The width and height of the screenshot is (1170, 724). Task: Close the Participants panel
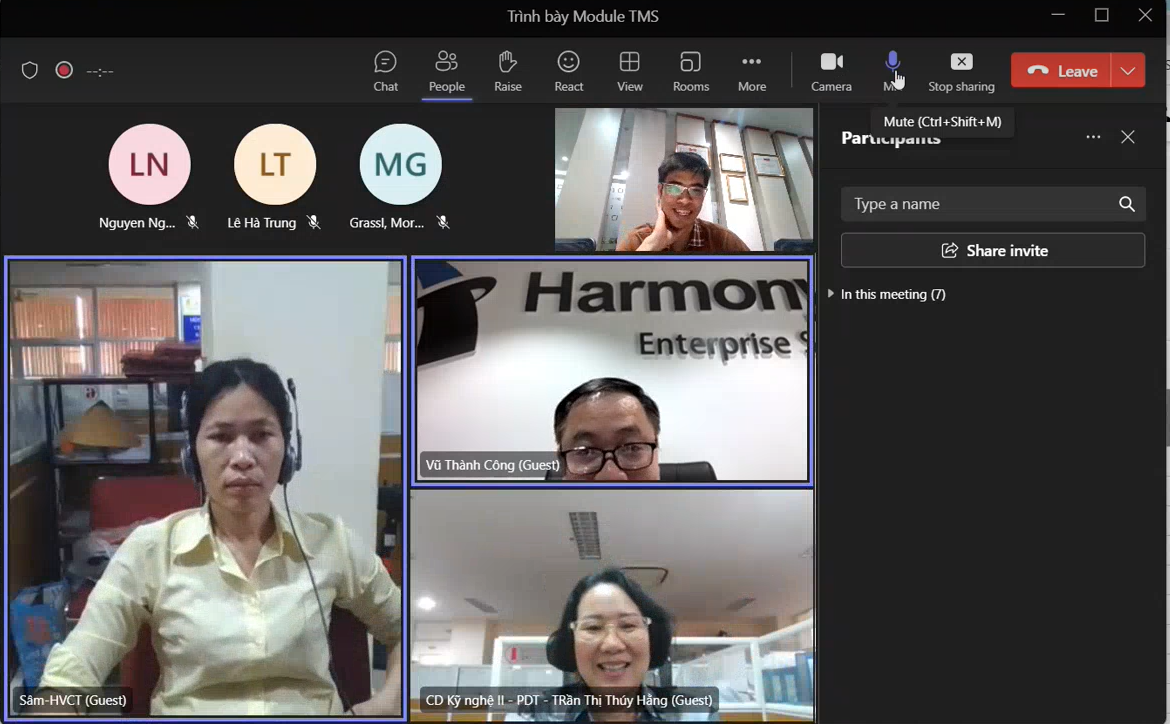coord(1128,138)
